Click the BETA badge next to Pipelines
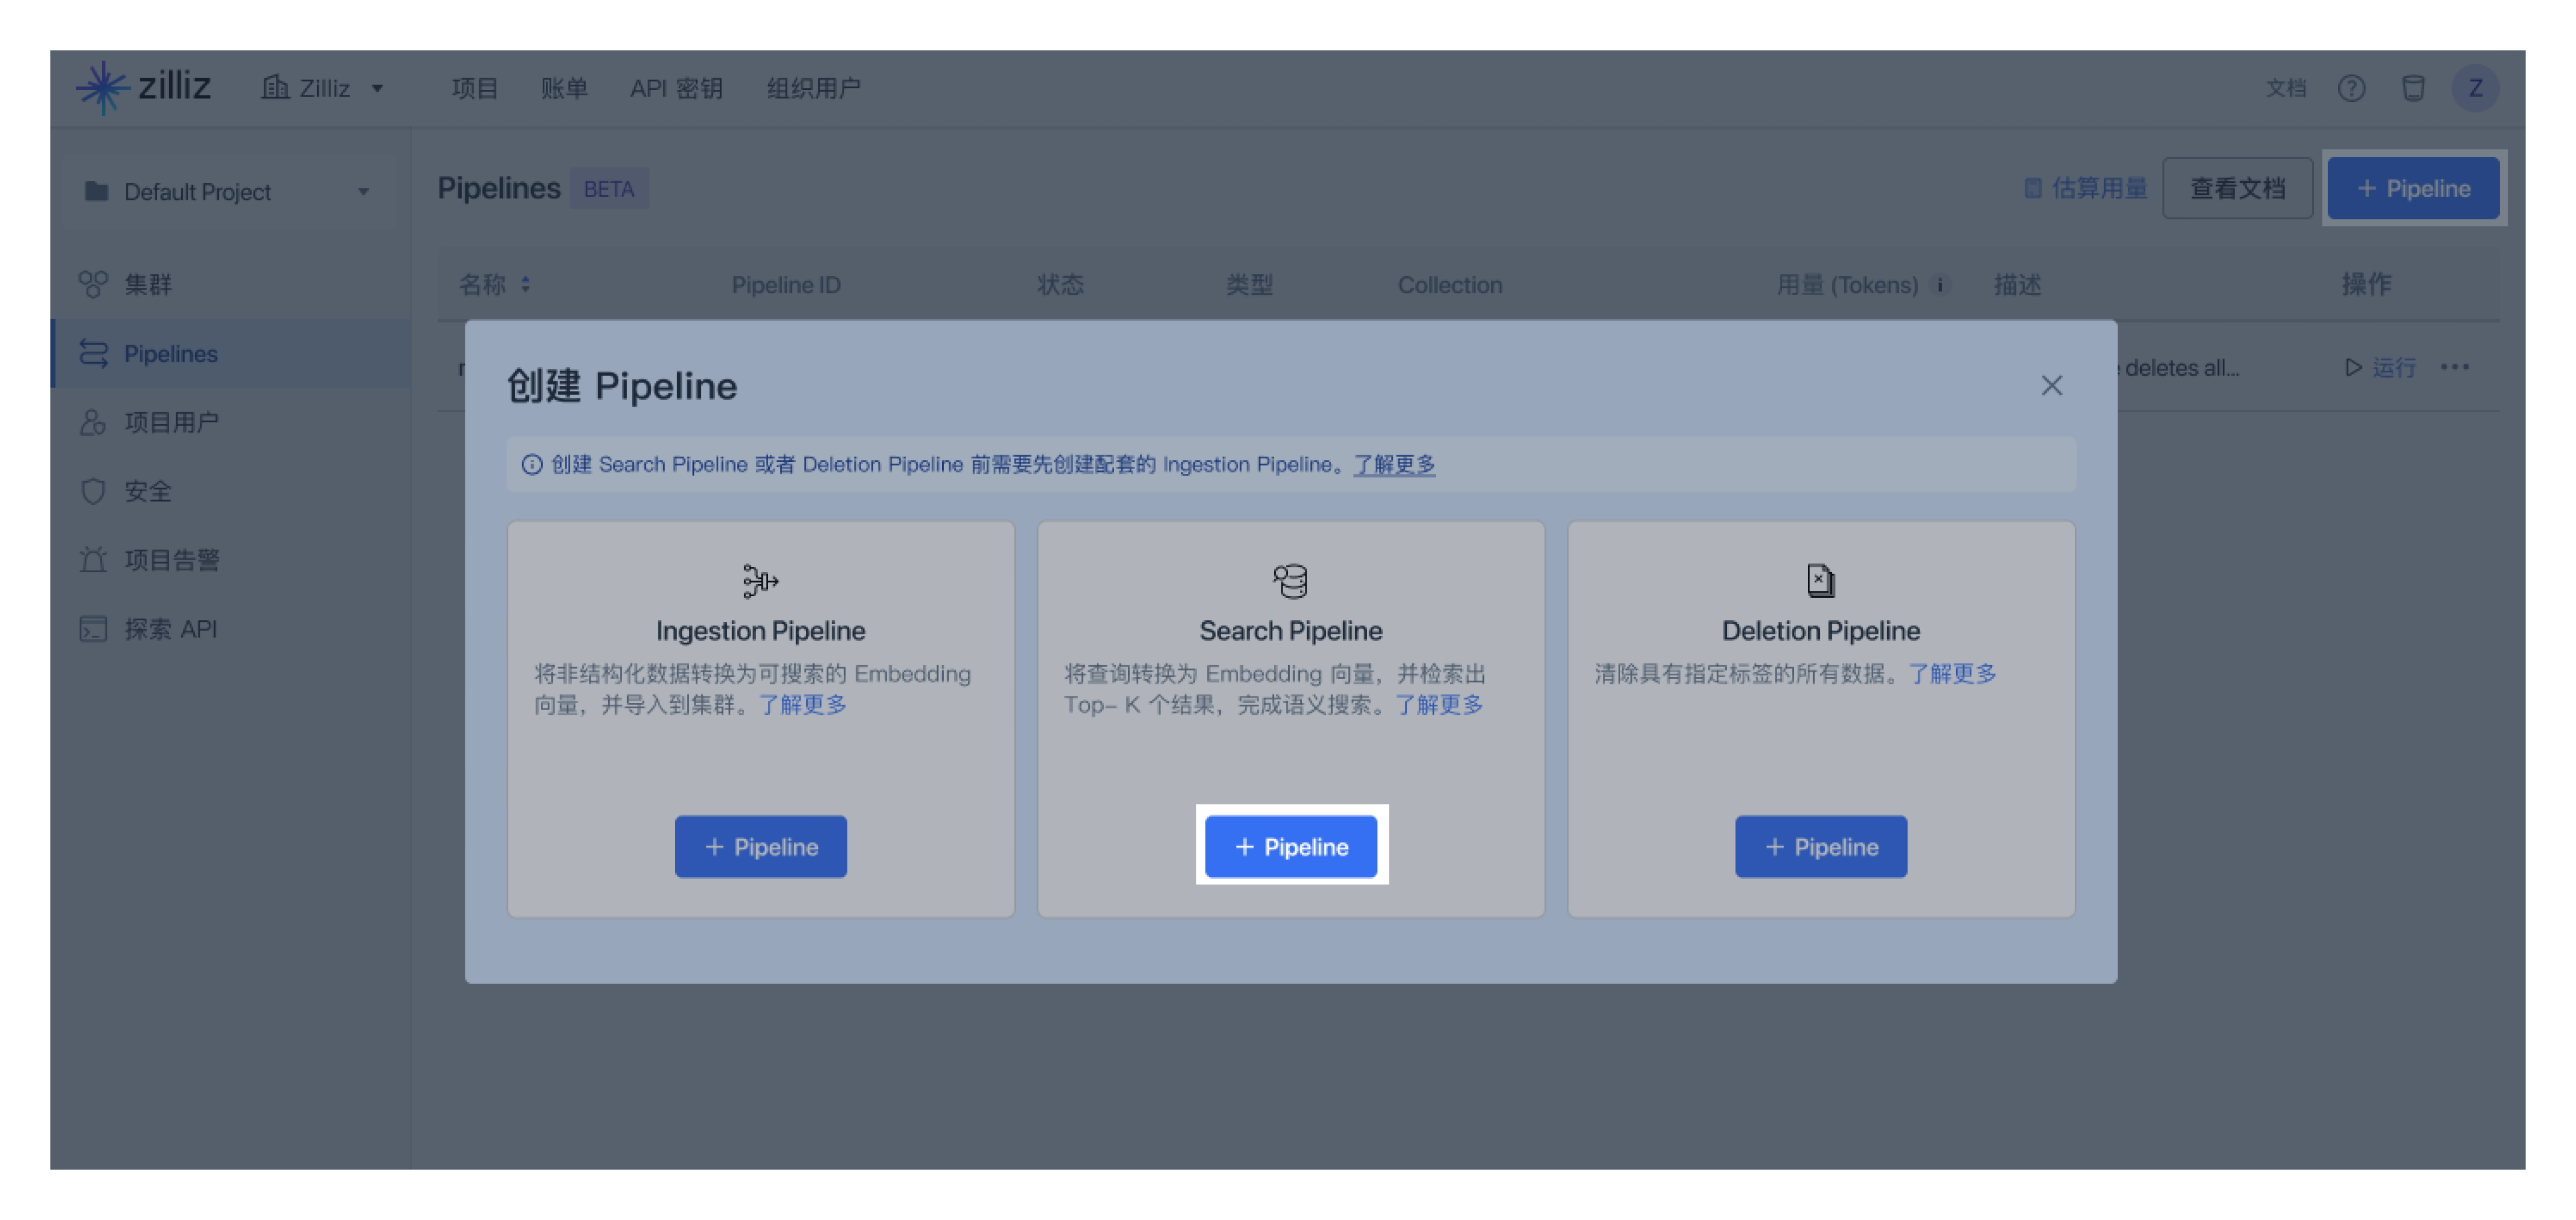Screen dimensions: 2576x1220 pyautogui.click(x=609, y=188)
